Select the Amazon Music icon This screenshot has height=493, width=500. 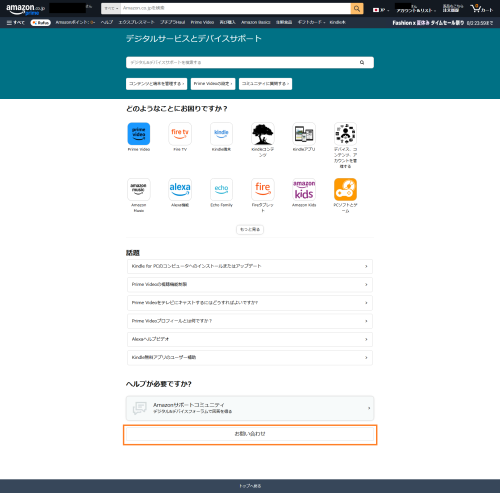click(139, 189)
